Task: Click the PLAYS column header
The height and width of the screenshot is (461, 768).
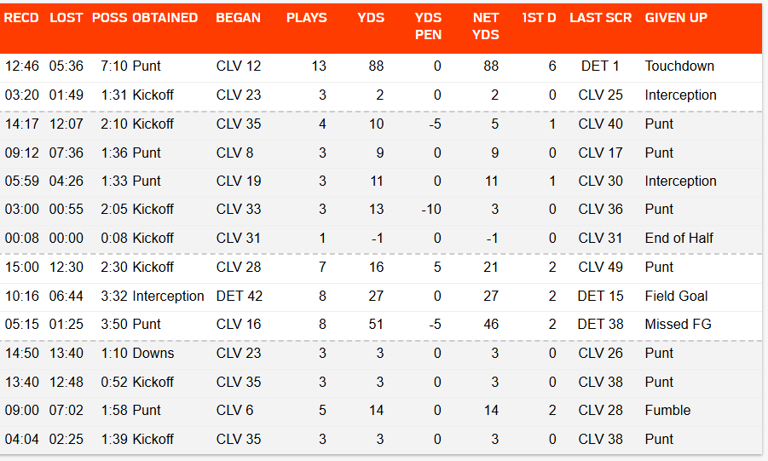Action: coord(306,18)
